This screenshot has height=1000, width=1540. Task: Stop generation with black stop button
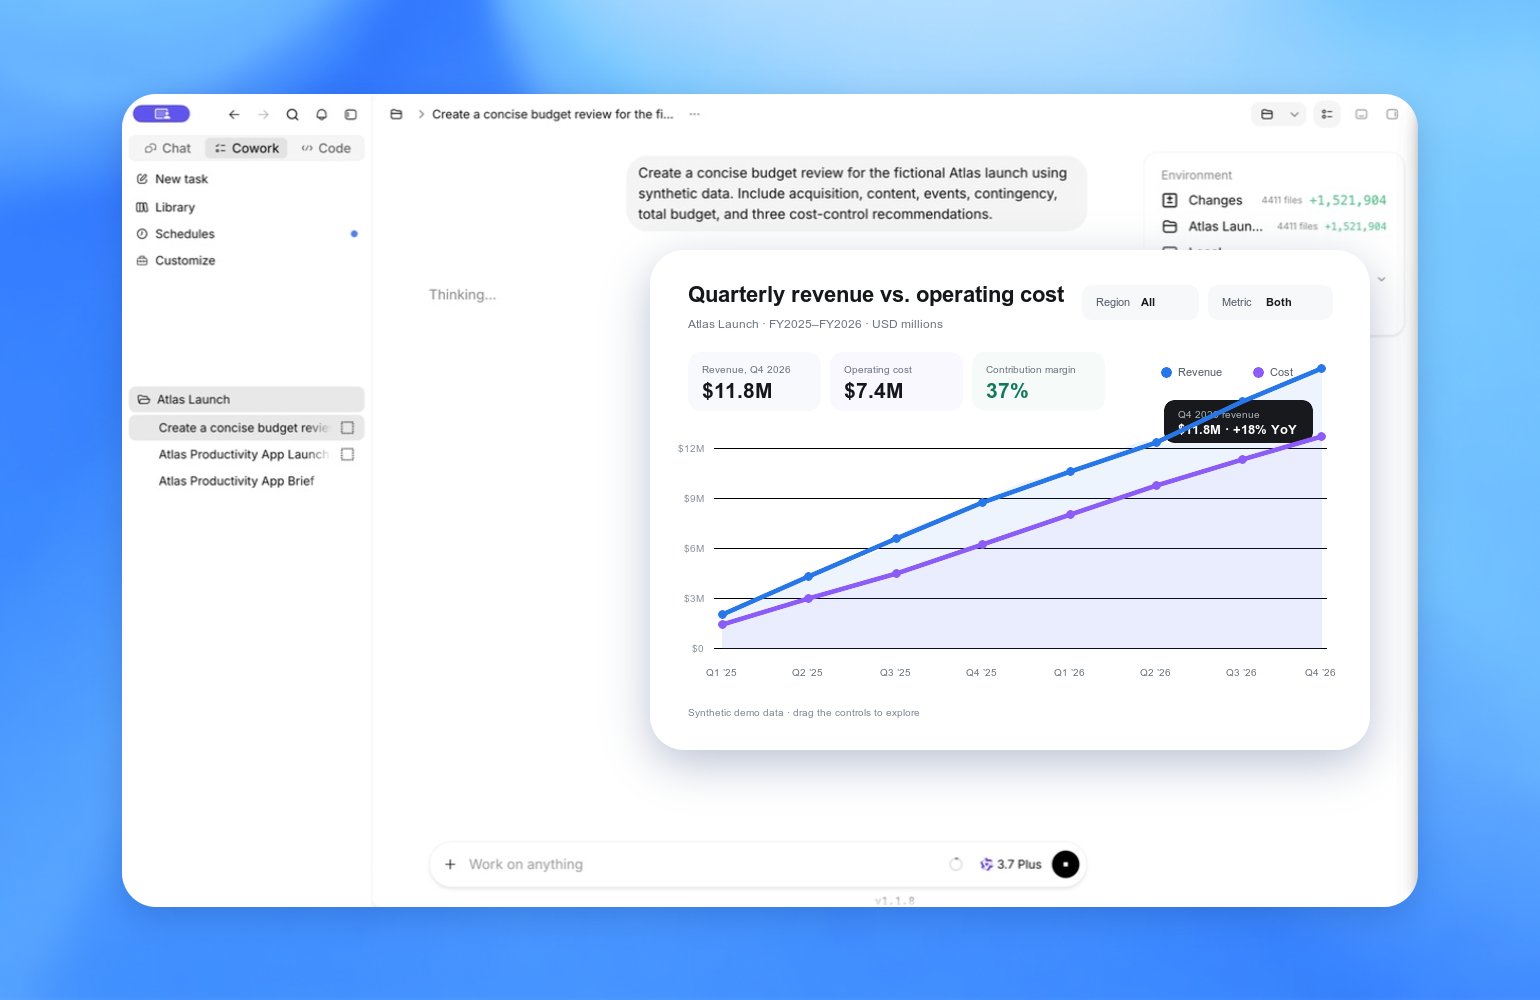pos(1066,864)
